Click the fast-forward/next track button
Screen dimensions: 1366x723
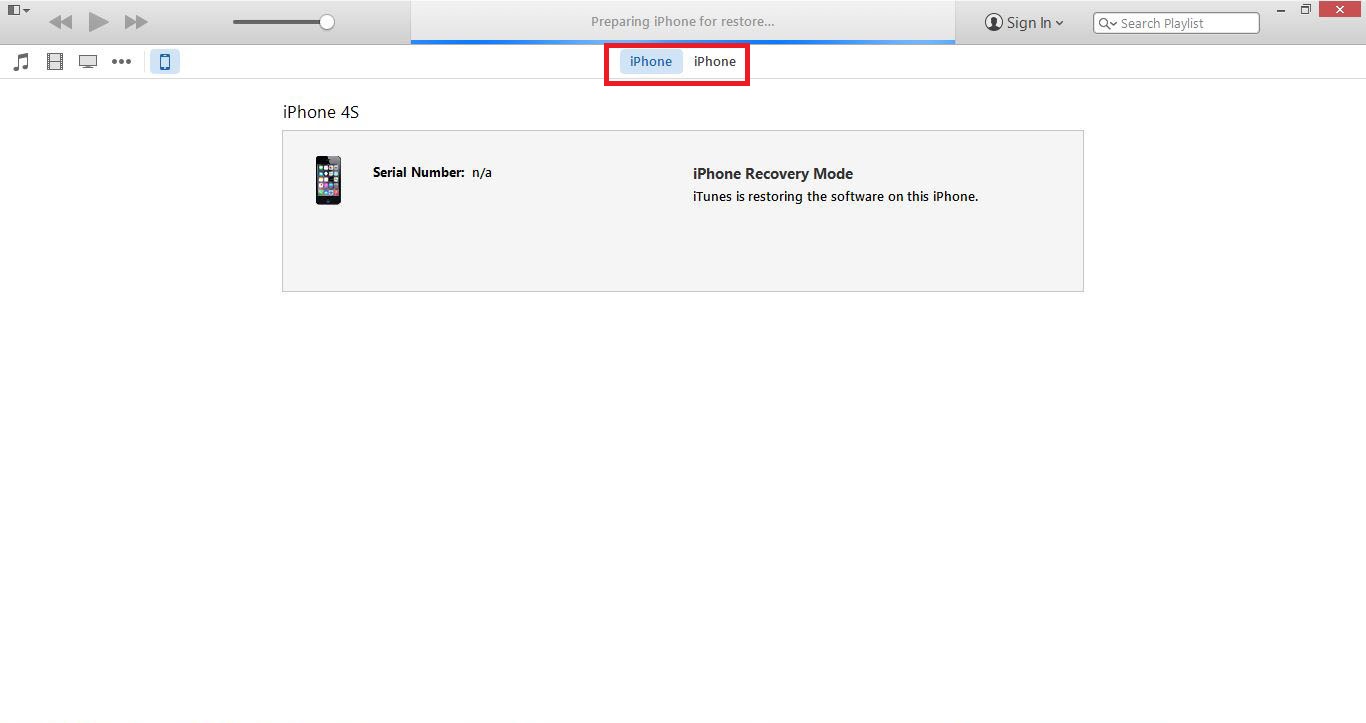tap(136, 22)
